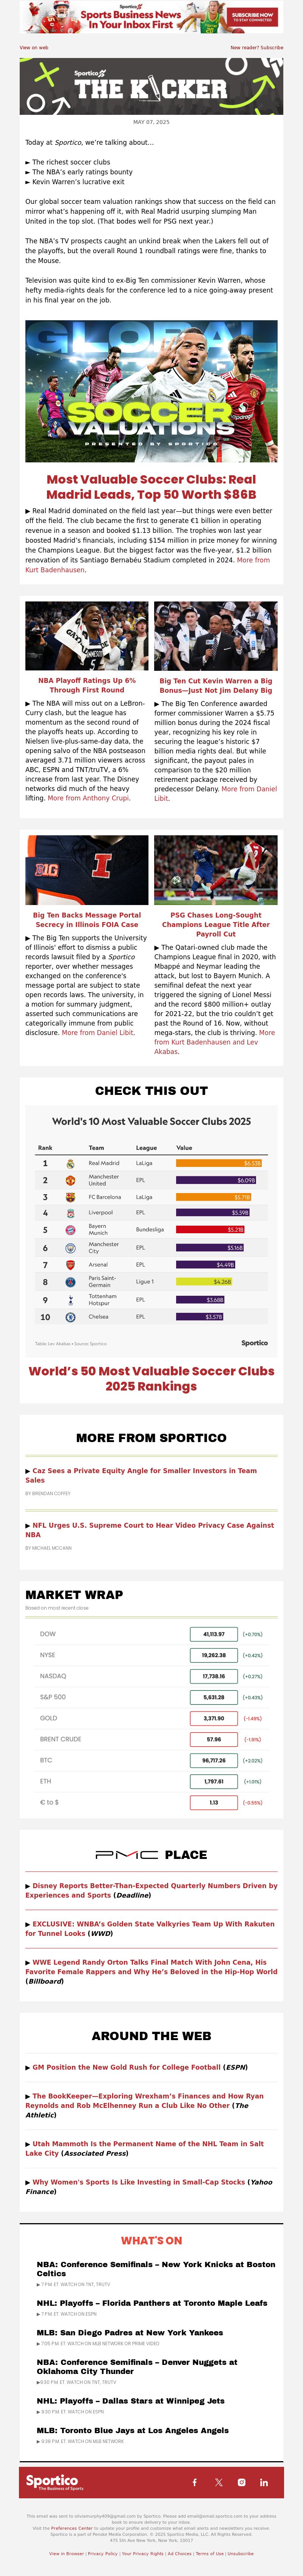Click The Kicker header banner

[x=151, y=86]
